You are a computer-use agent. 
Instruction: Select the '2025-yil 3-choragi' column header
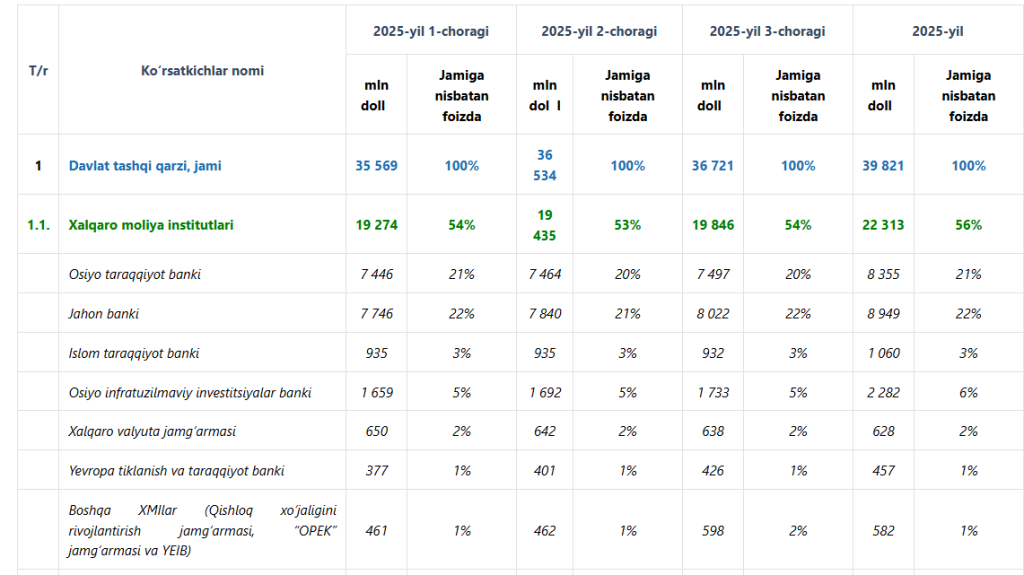pos(767,31)
